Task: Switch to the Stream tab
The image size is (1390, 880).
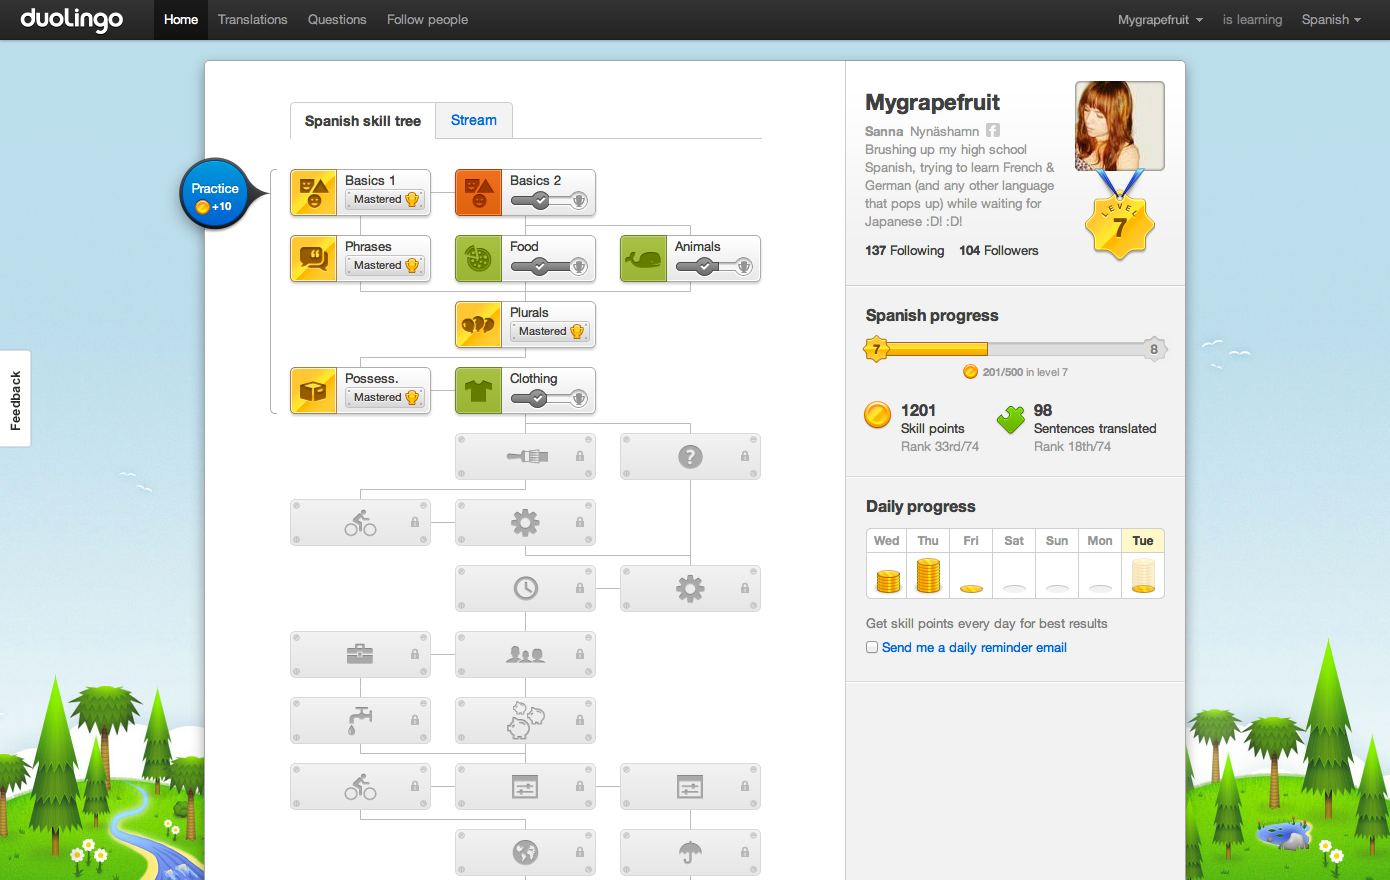Action: tap(473, 120)
